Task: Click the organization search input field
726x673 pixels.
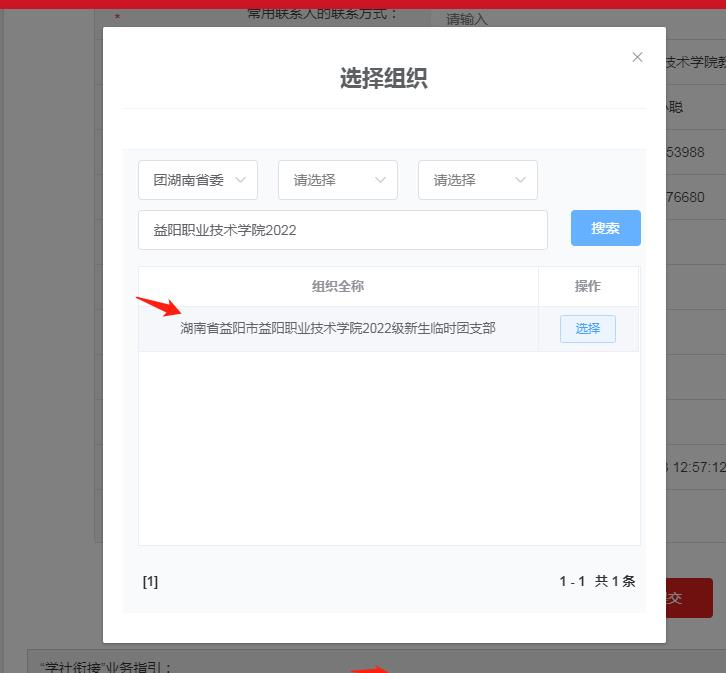Action: point(343,230)
